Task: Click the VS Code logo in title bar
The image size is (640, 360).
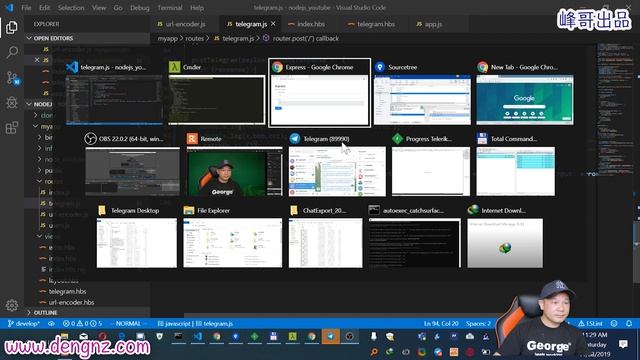Action: coord(9,7)
